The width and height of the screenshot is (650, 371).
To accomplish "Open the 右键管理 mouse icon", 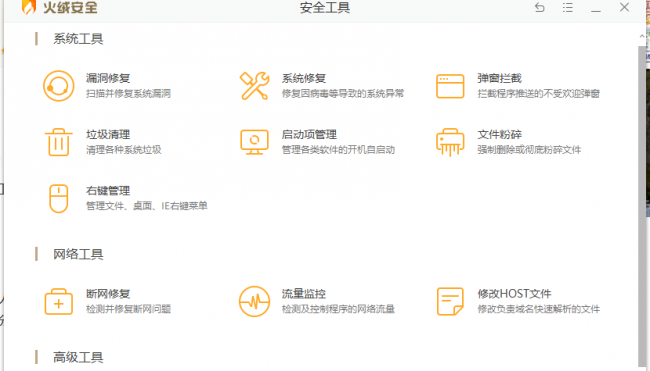I will [x=59, y=198].
